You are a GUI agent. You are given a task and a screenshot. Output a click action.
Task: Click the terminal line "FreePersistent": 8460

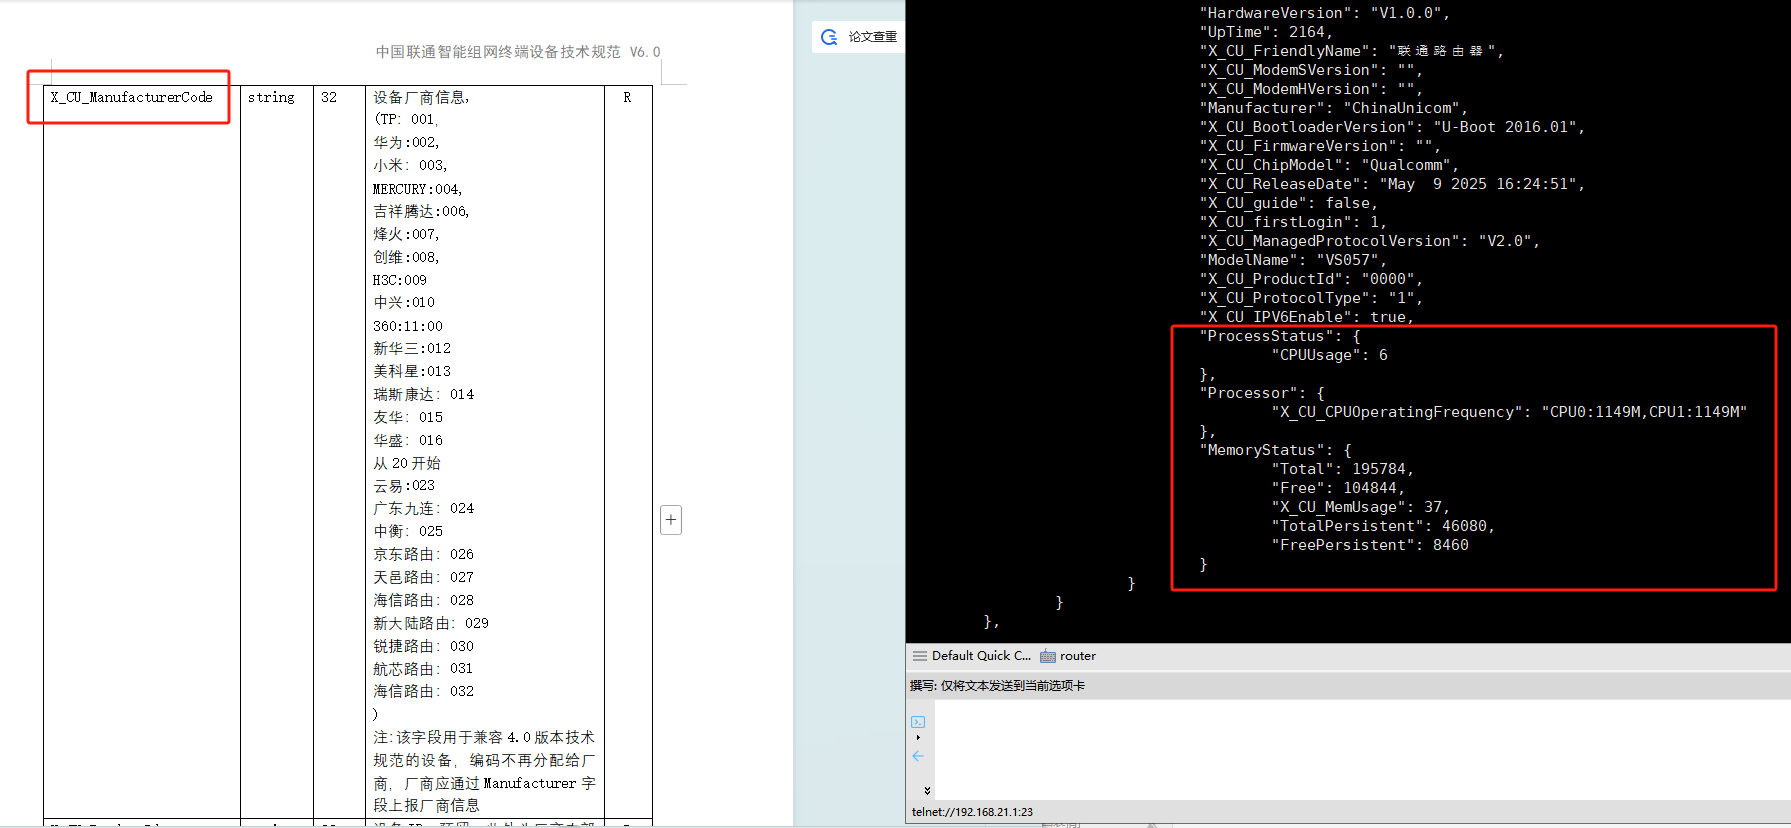tap(1370, 545)
